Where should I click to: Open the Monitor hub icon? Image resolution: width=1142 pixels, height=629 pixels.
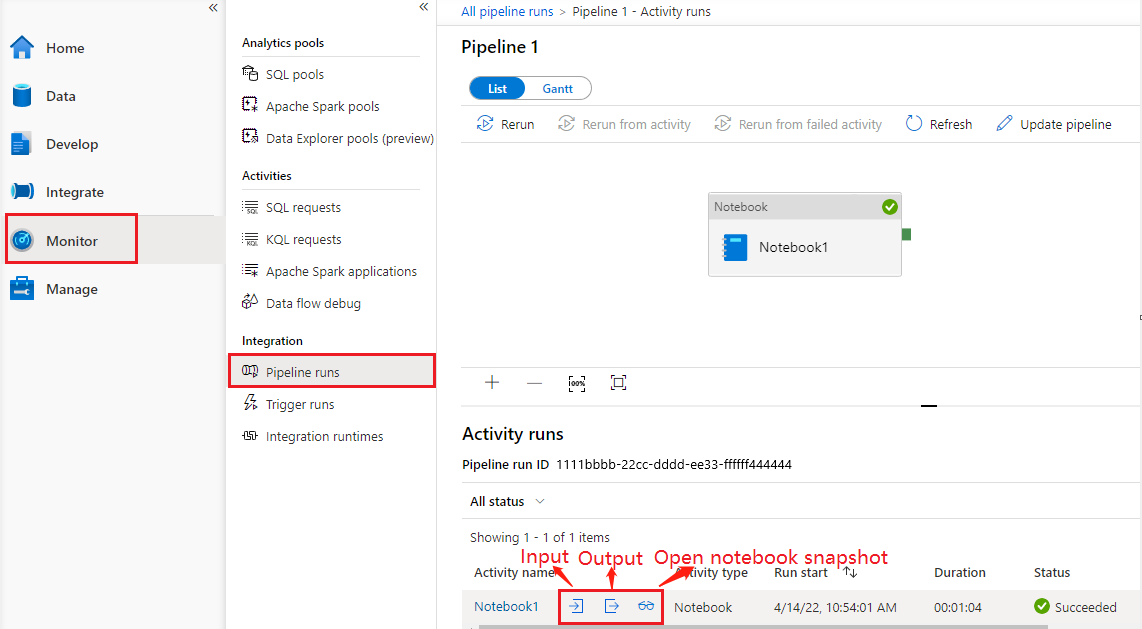(22, 239)
